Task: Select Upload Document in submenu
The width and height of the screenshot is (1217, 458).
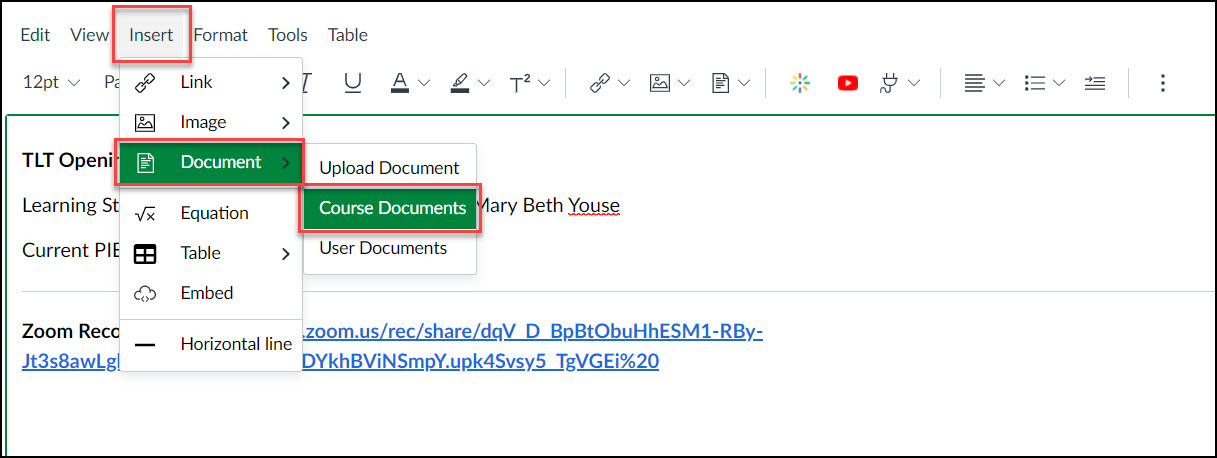Action: (x=390, y=168)
